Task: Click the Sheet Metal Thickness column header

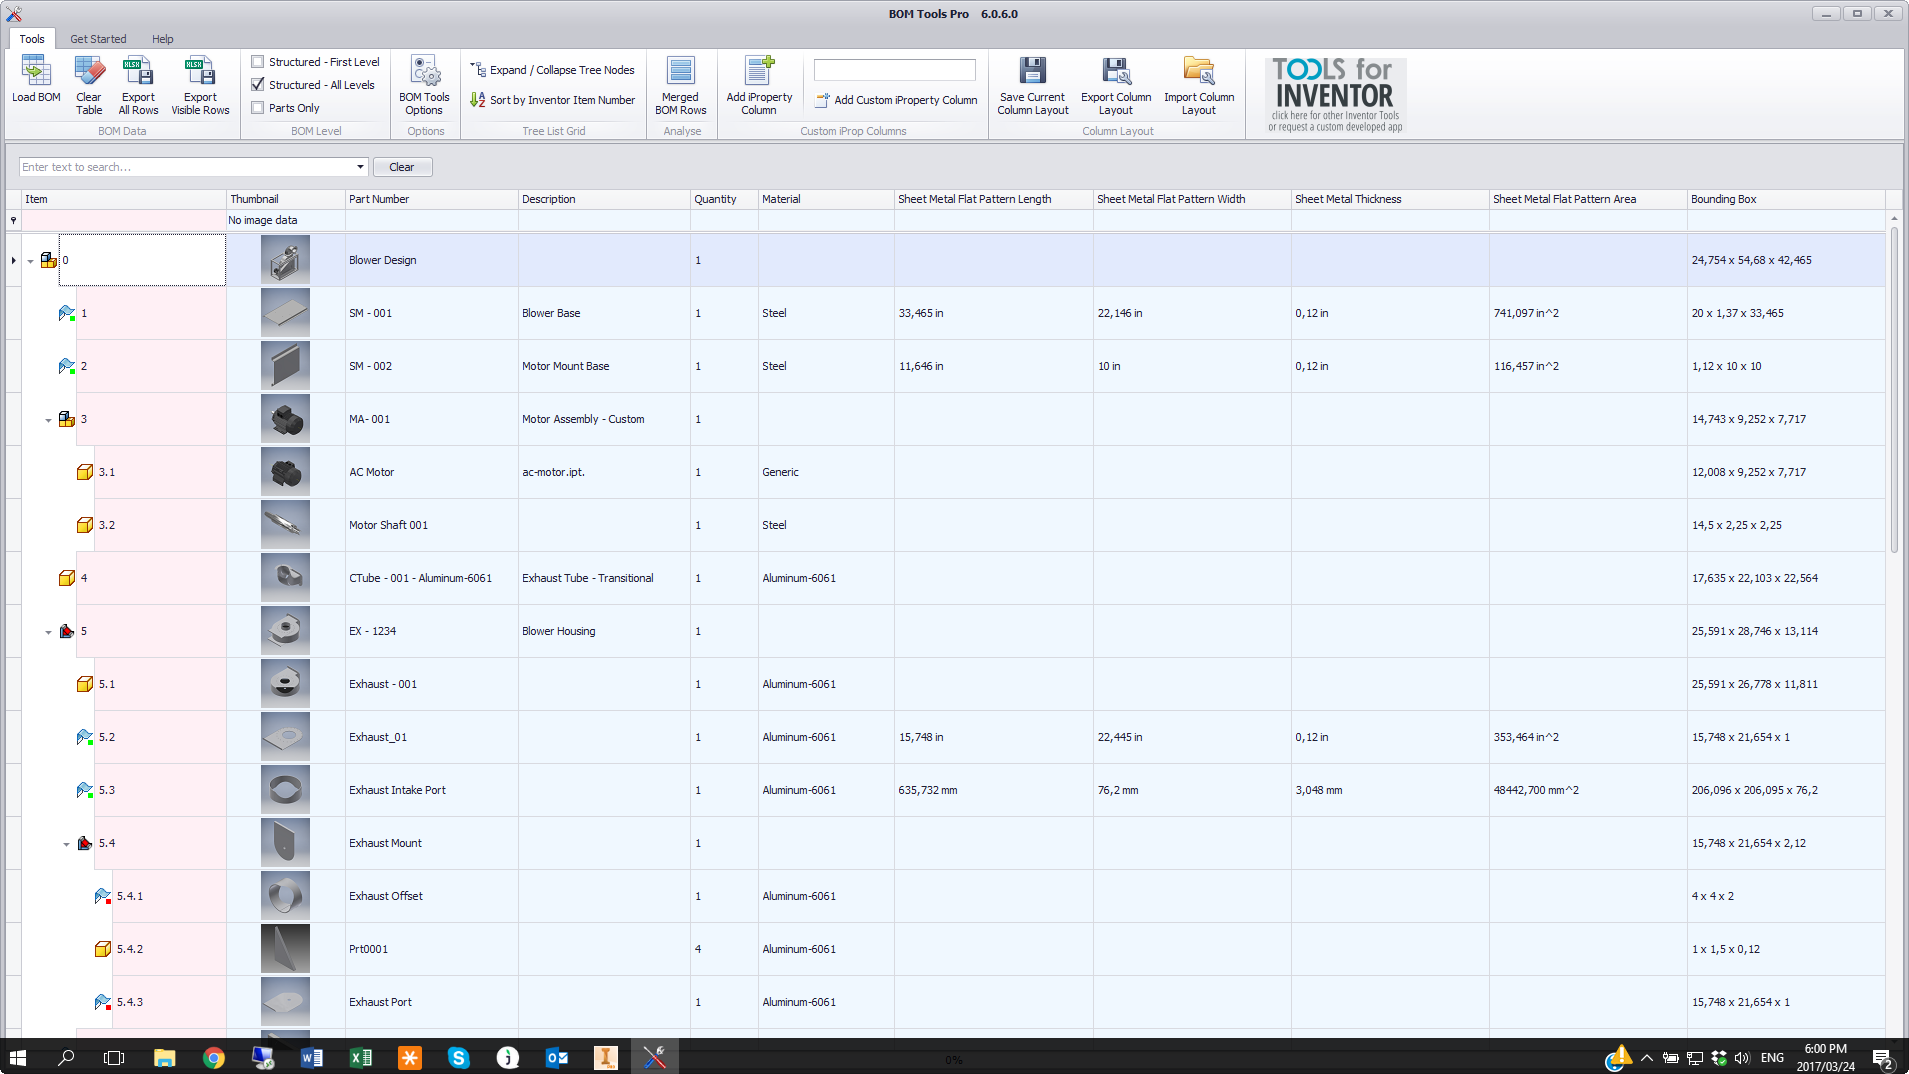Action: (1389, 199)
